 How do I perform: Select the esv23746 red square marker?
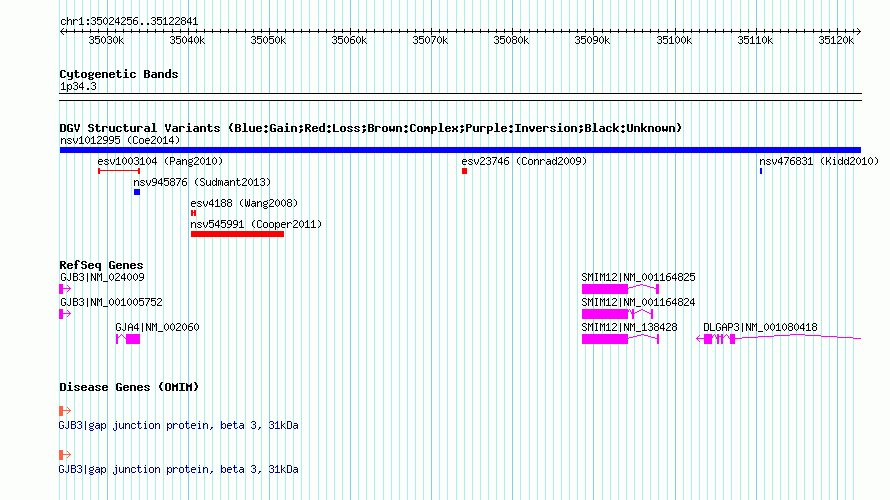464,171
